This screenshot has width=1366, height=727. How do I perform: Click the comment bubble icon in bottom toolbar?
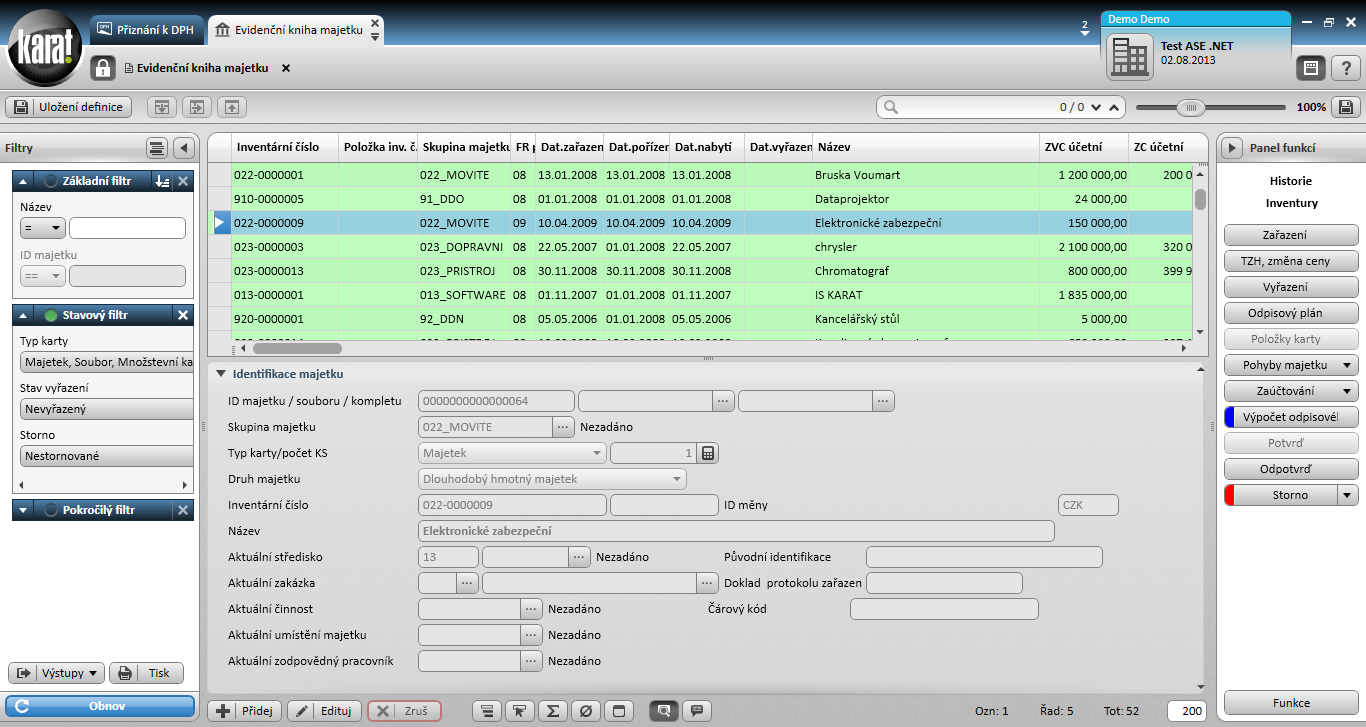pos(696,711)
